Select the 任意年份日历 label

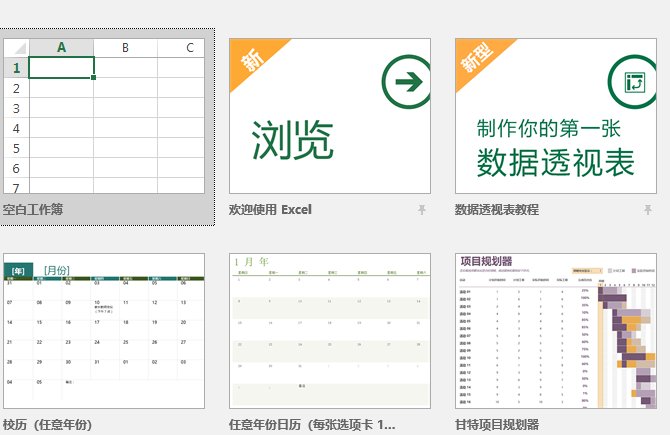[312, 425]
